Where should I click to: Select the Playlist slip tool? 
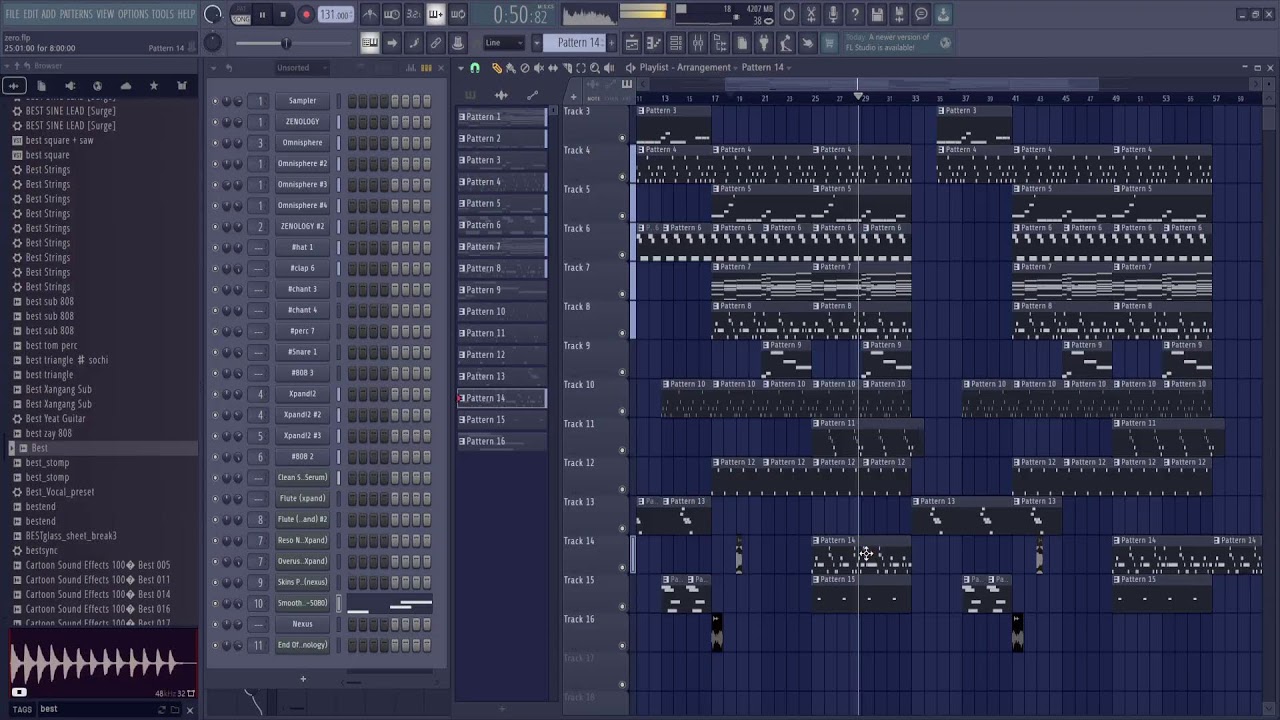(x=553, y=68)
